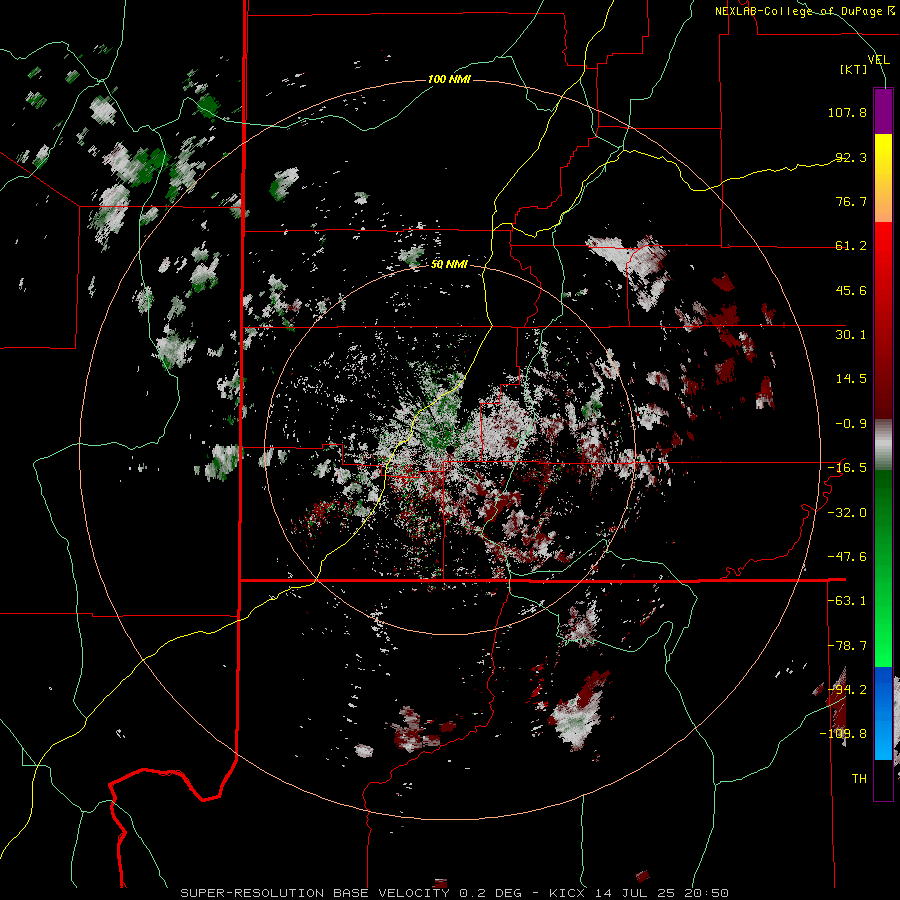Click the -109.8 velocity scale value
The width and height of the screenshot is (900, 900).
(843, 734)
